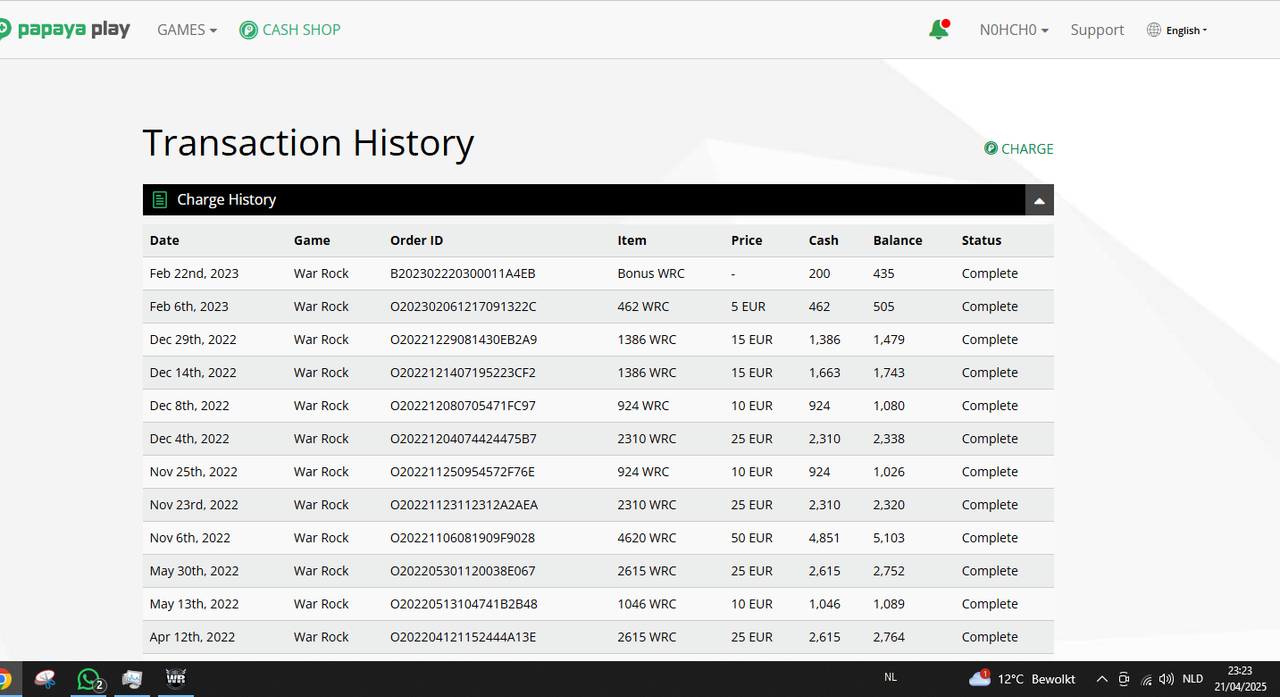Click the 50 EUR price cell
Viewport: 1280px width, 697px height.
click(x=752, y=537)
